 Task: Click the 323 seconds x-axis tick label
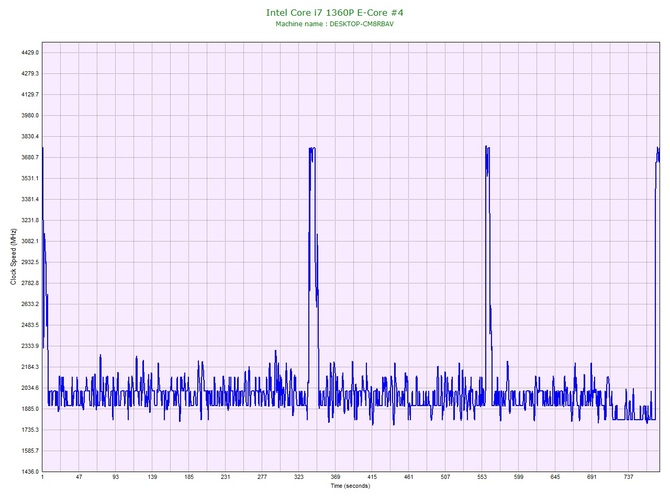tap(299, 477)
